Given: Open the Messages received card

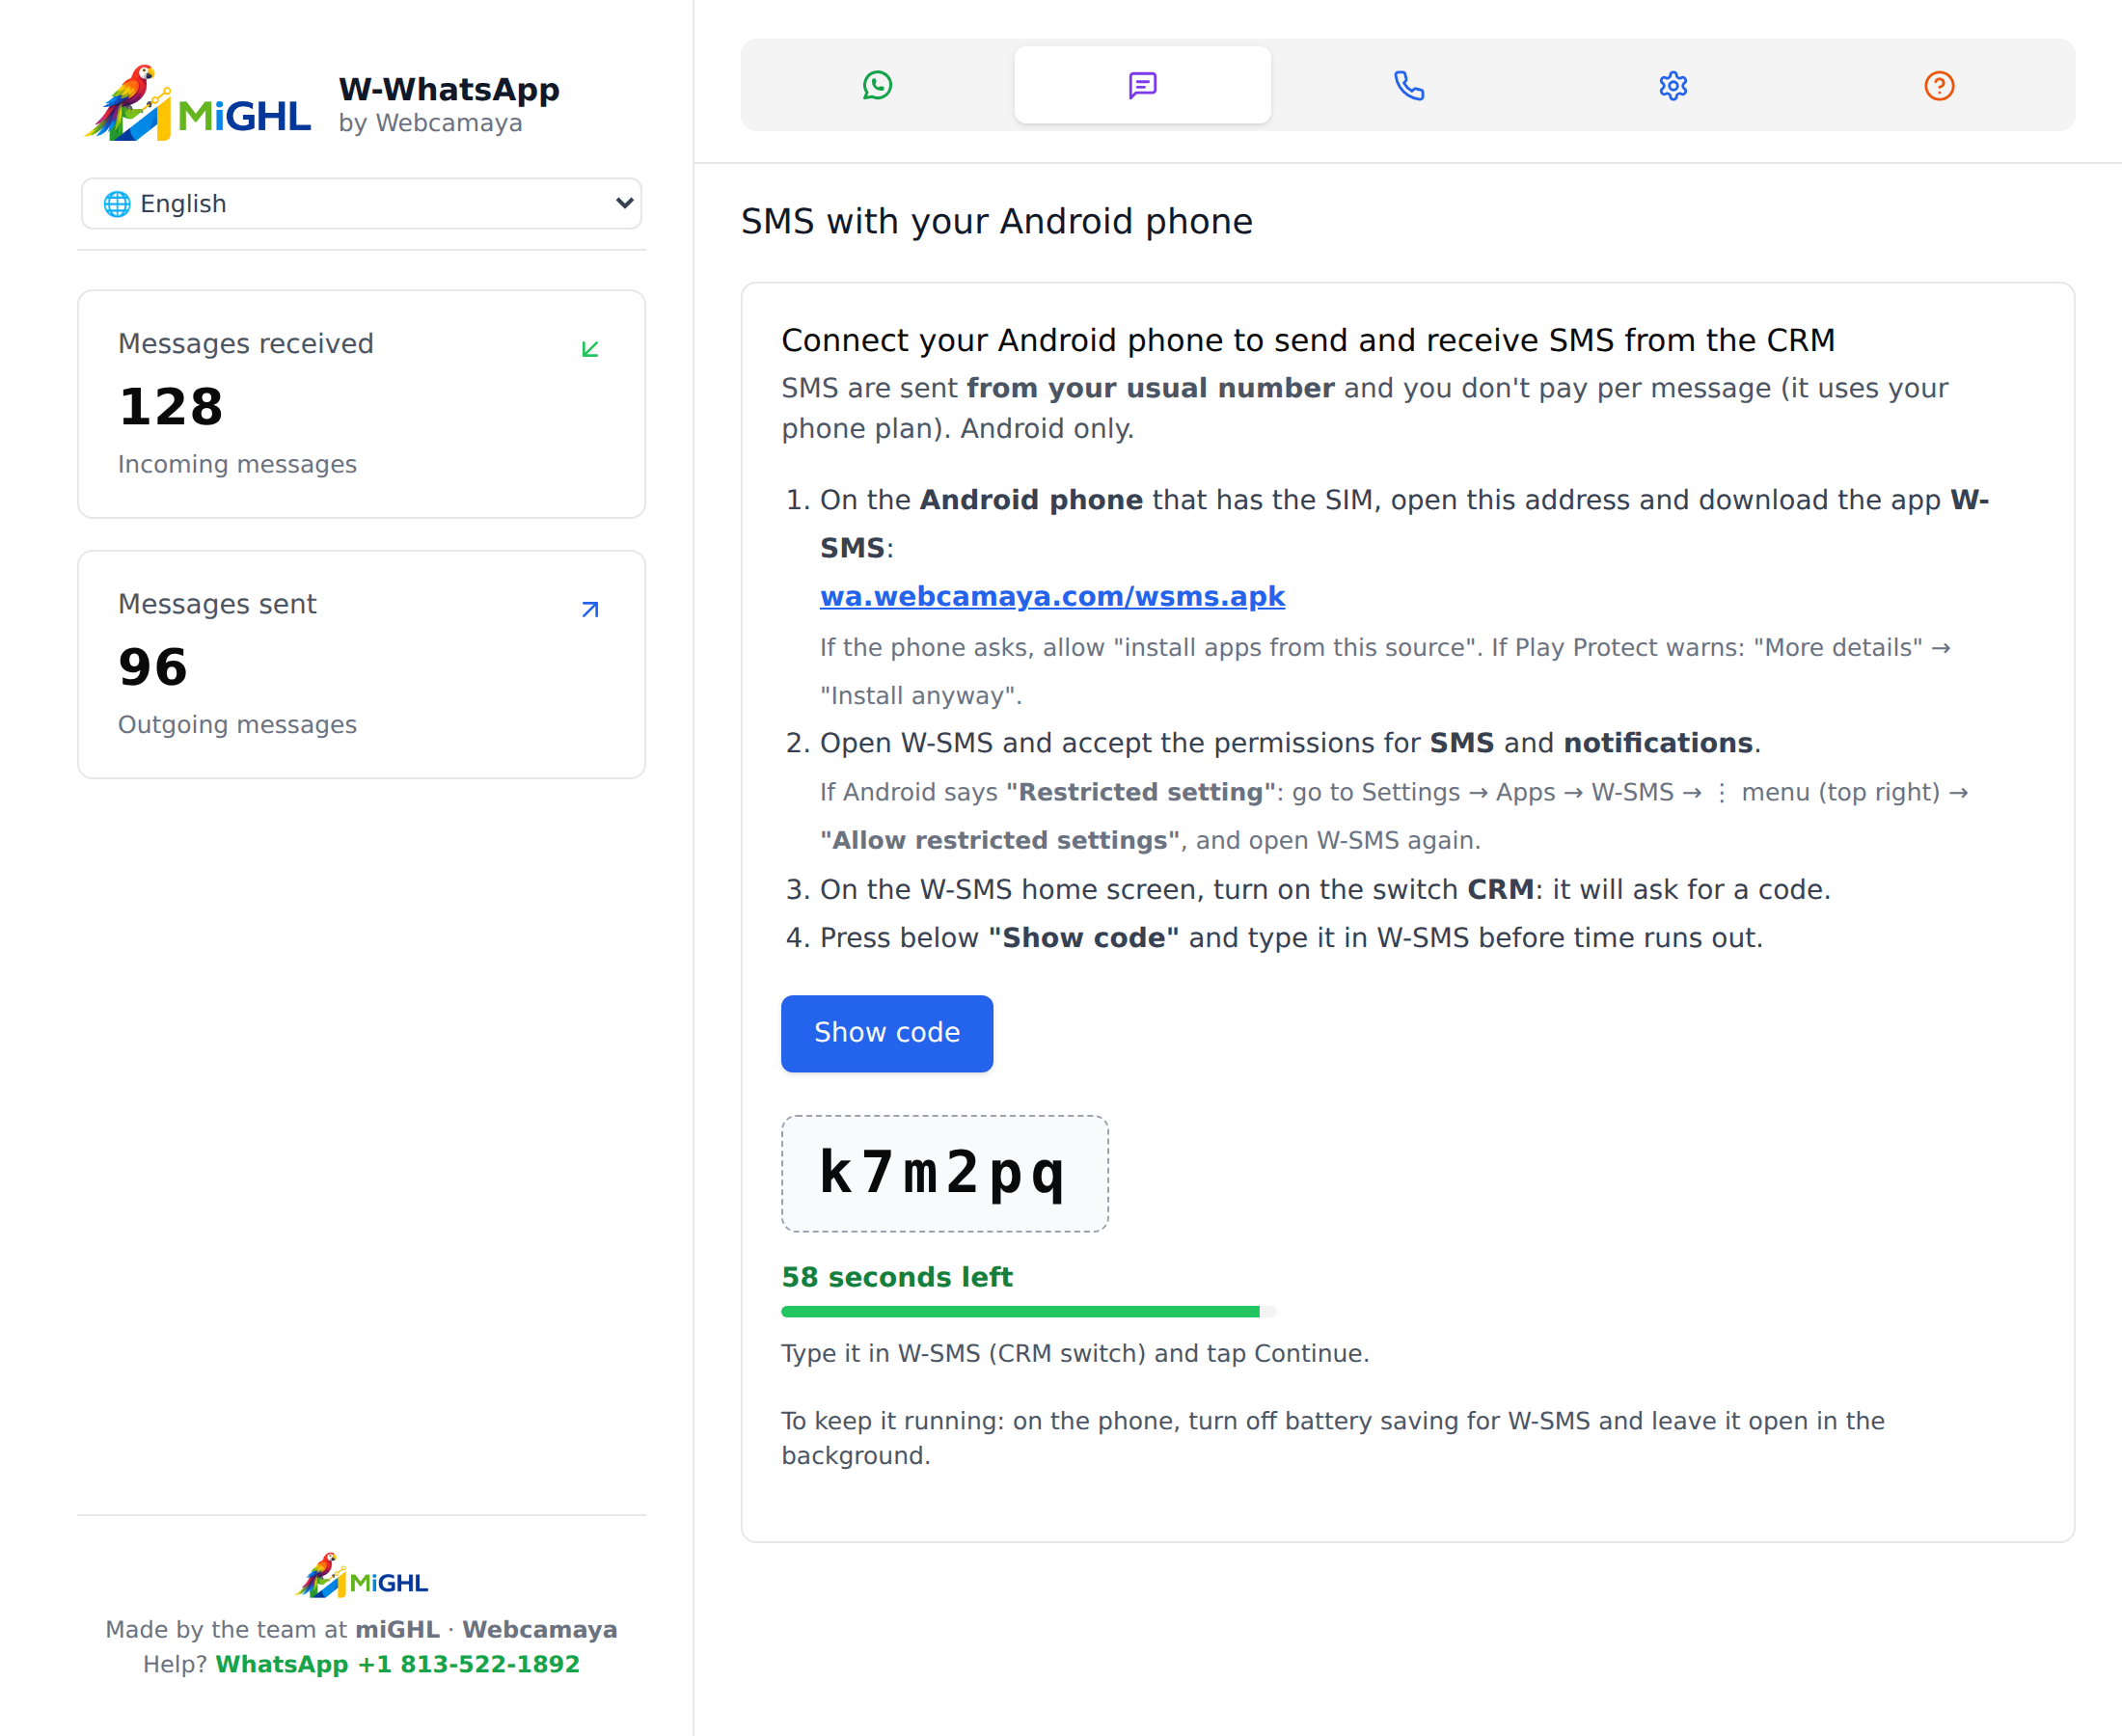Looking at the screenshot, I should (x=361, y=404).
